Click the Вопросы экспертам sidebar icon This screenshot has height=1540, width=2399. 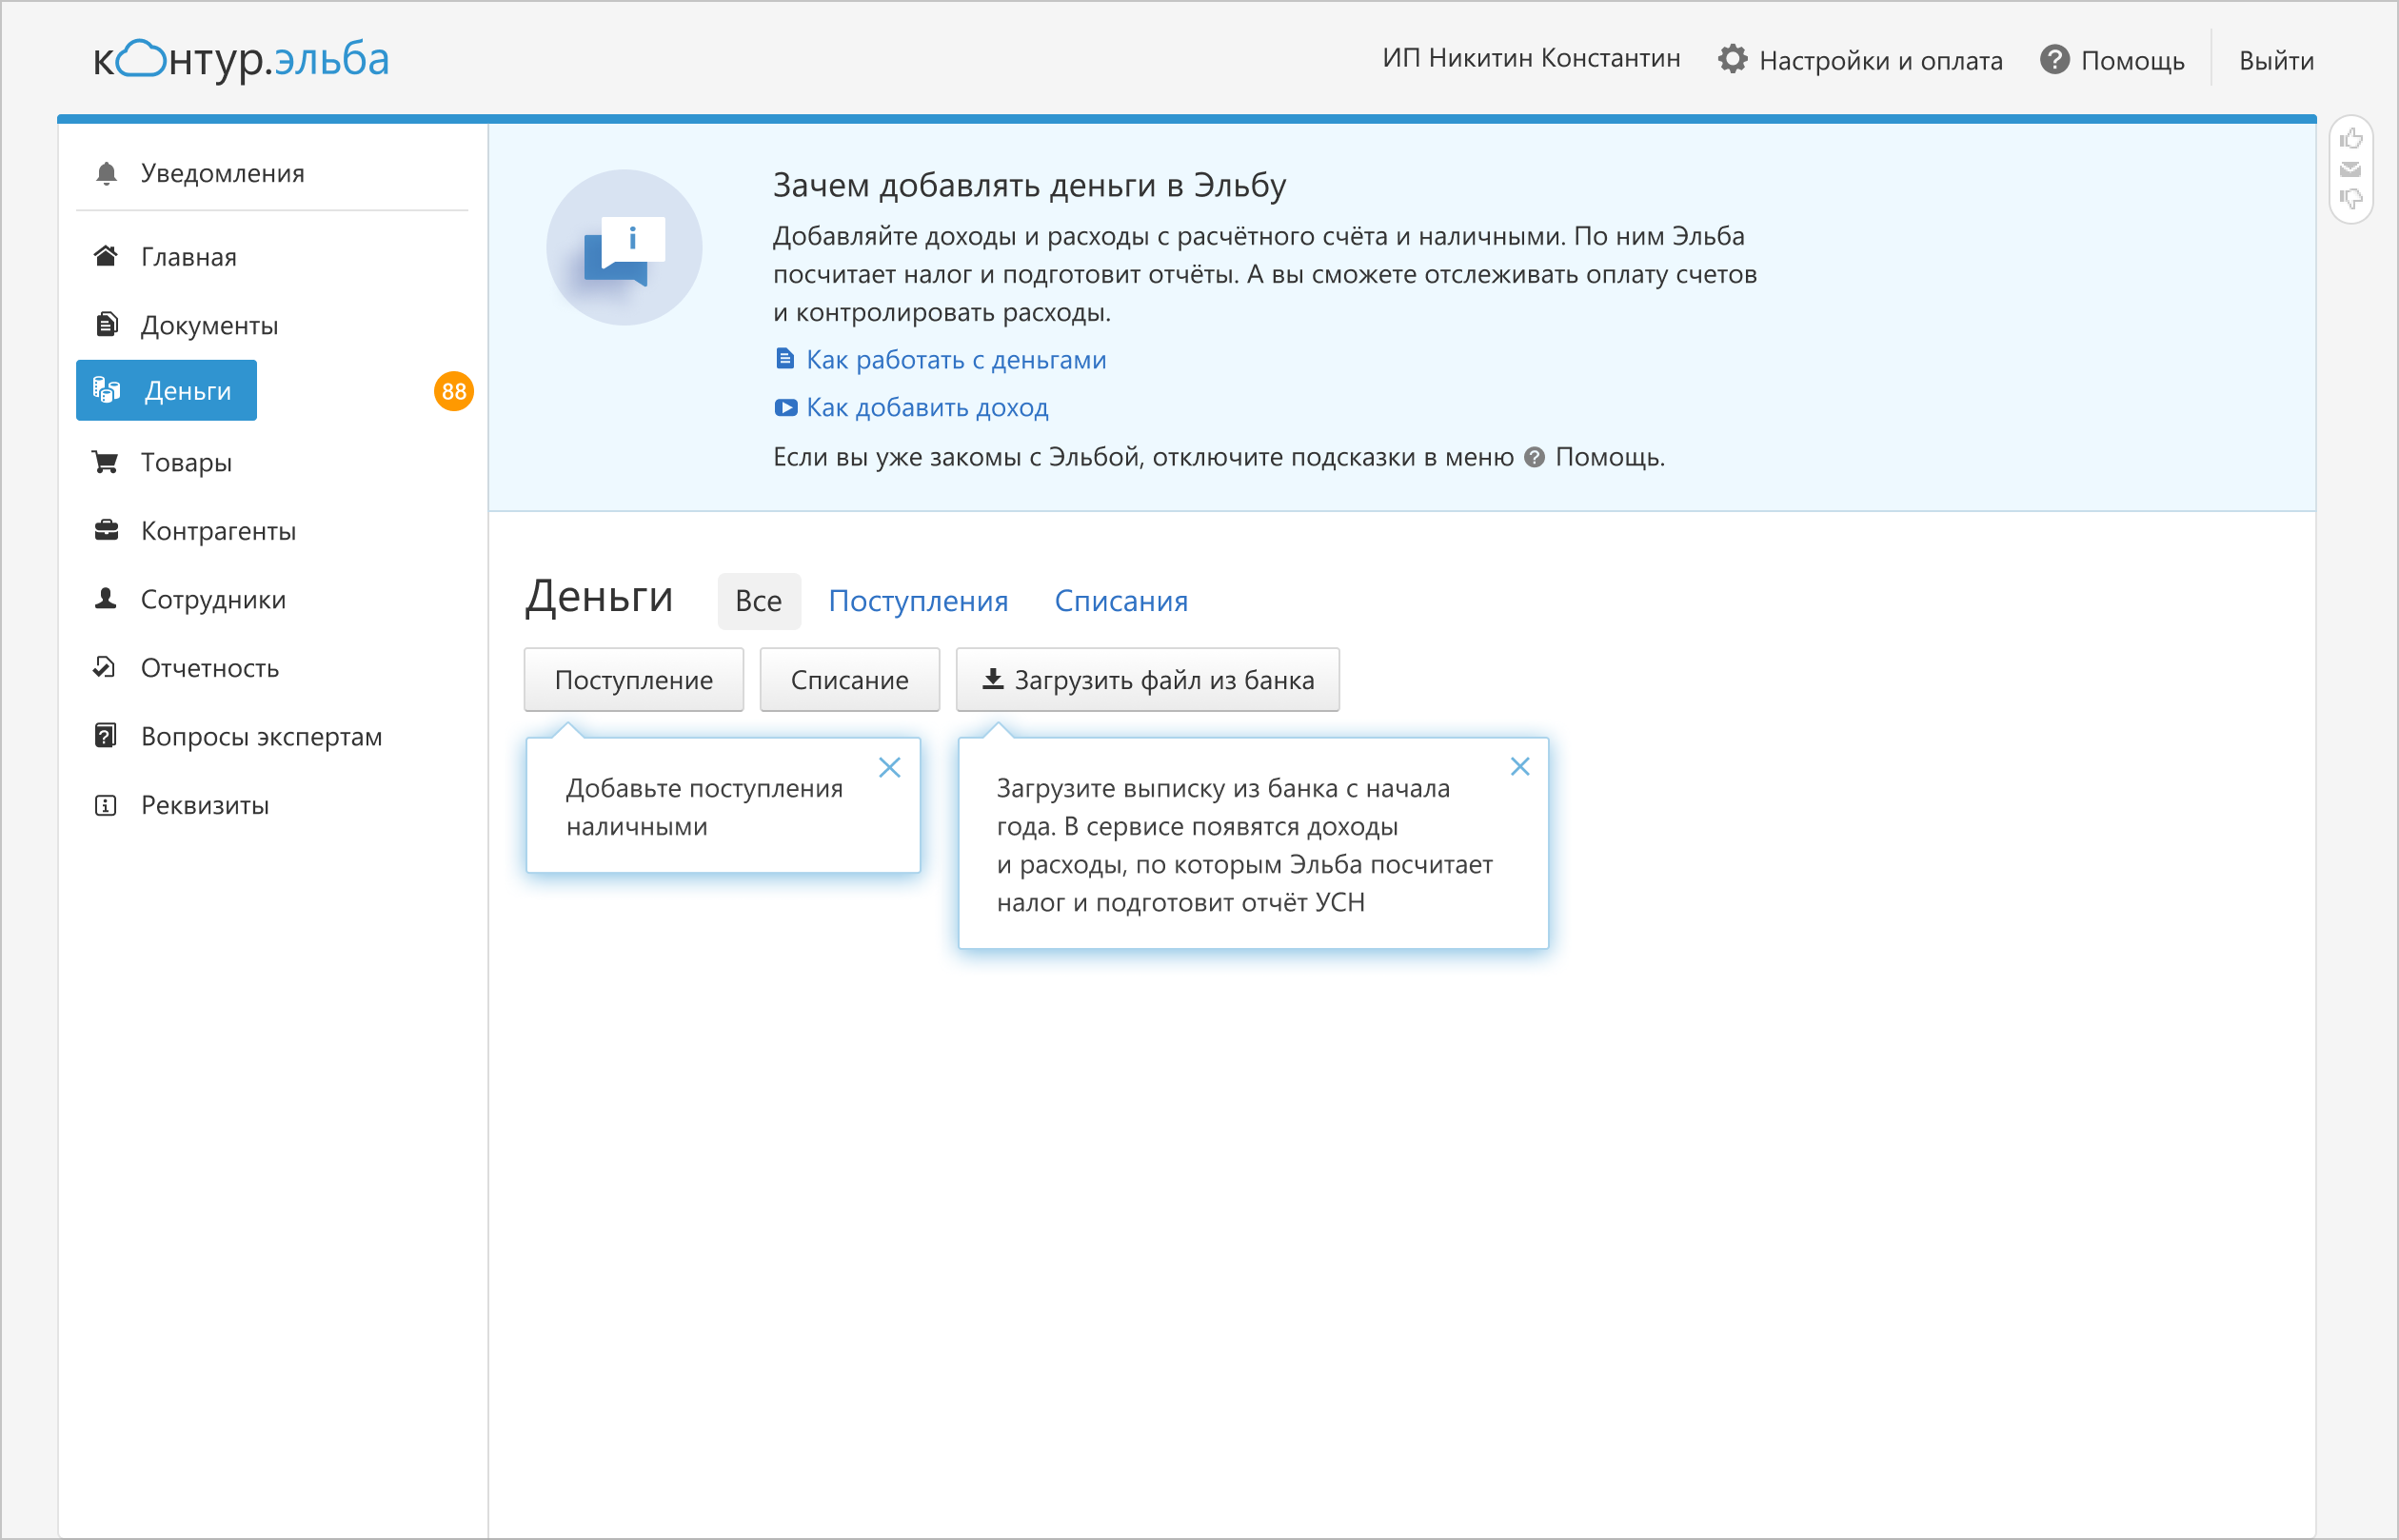105,735
